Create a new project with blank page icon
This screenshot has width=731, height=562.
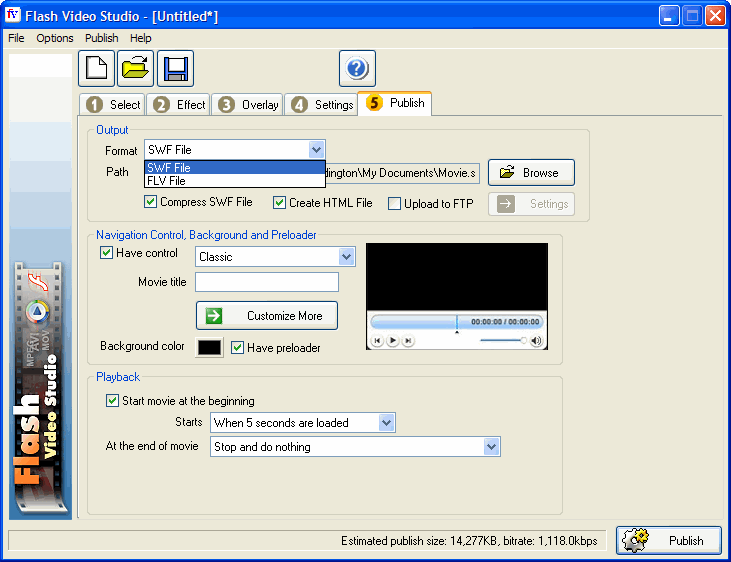tap(97, 69)
